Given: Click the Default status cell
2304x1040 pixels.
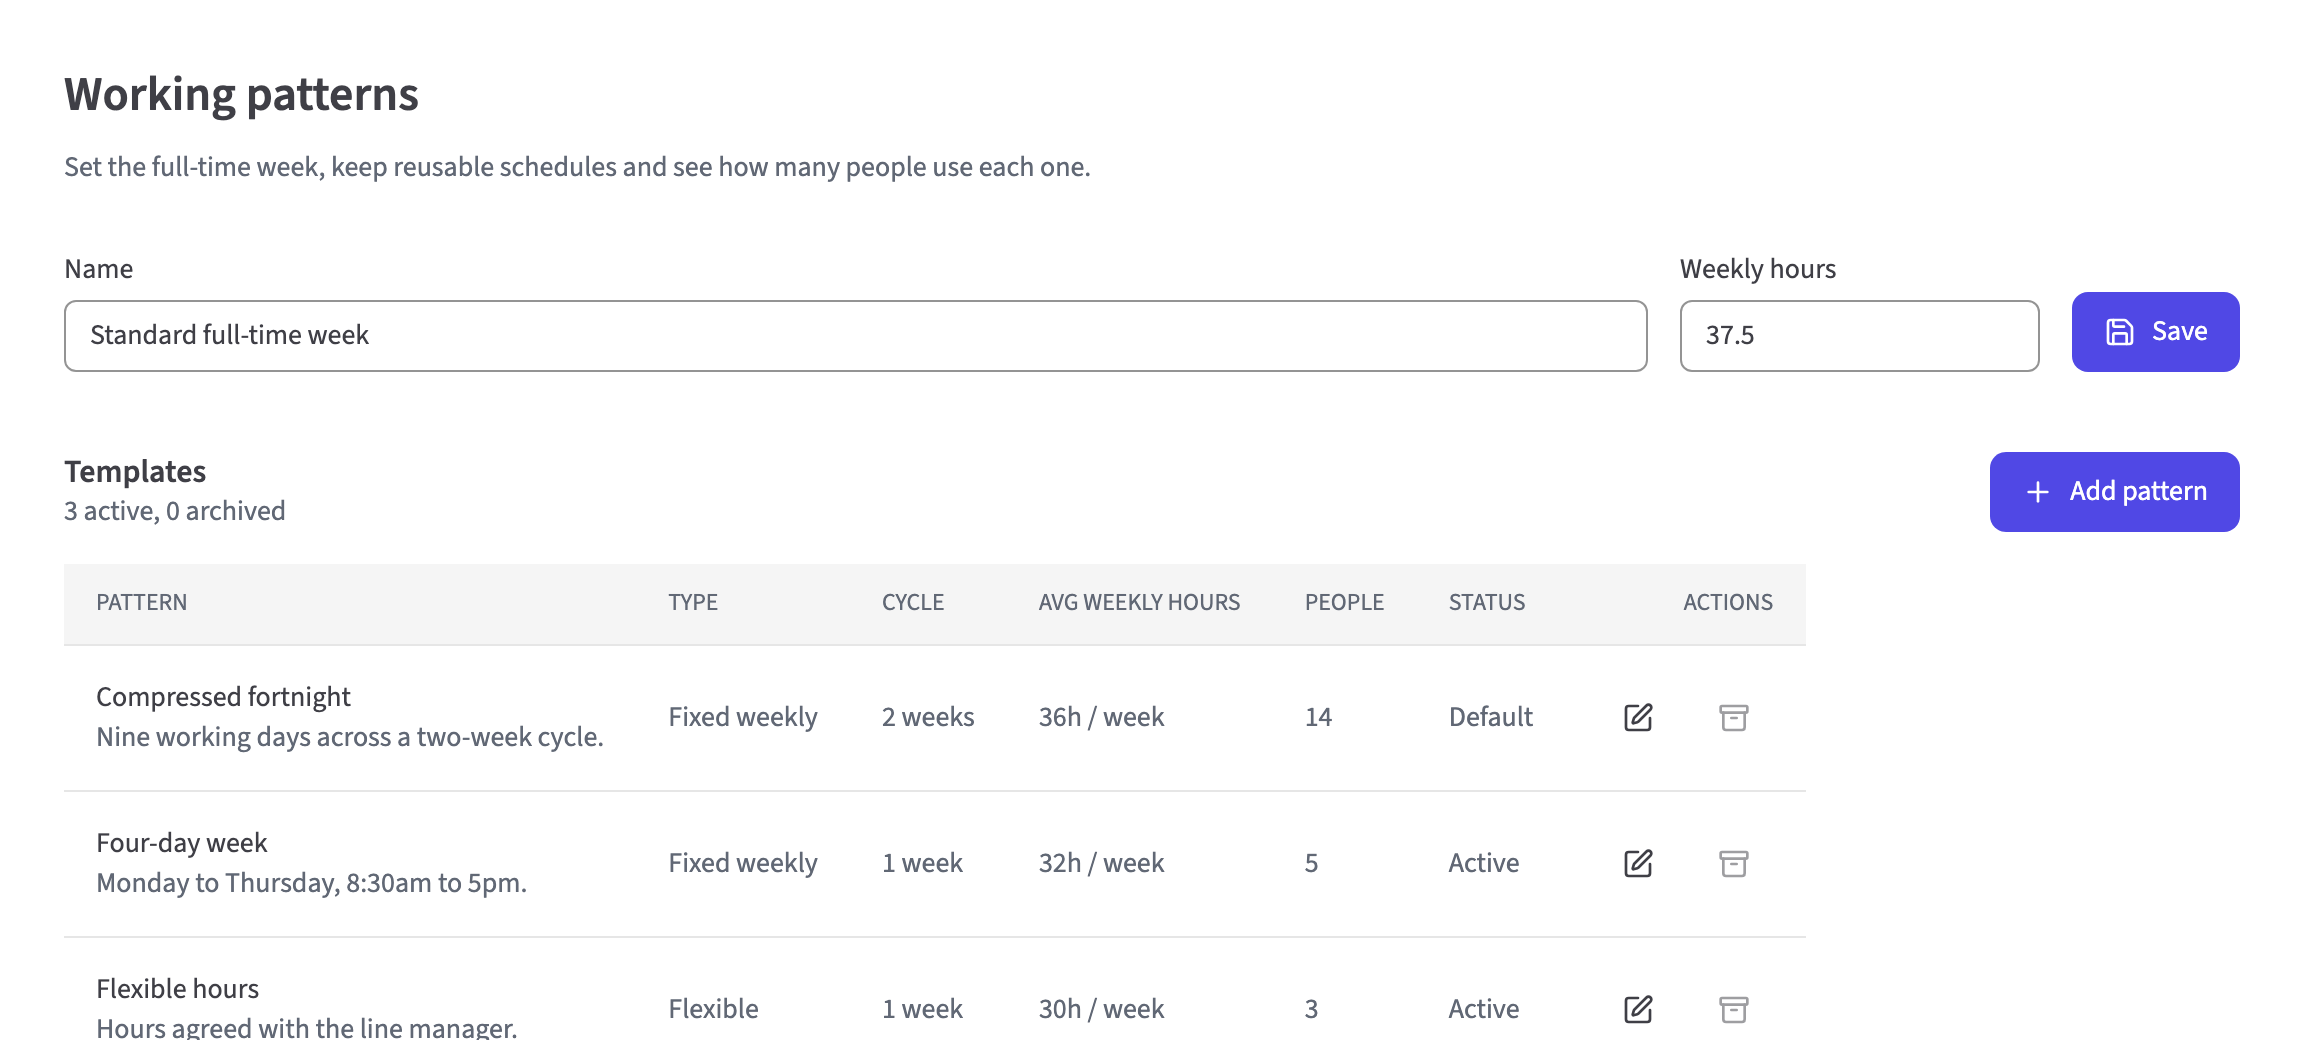Looking at the screenshot, I should click(1491, 717).
